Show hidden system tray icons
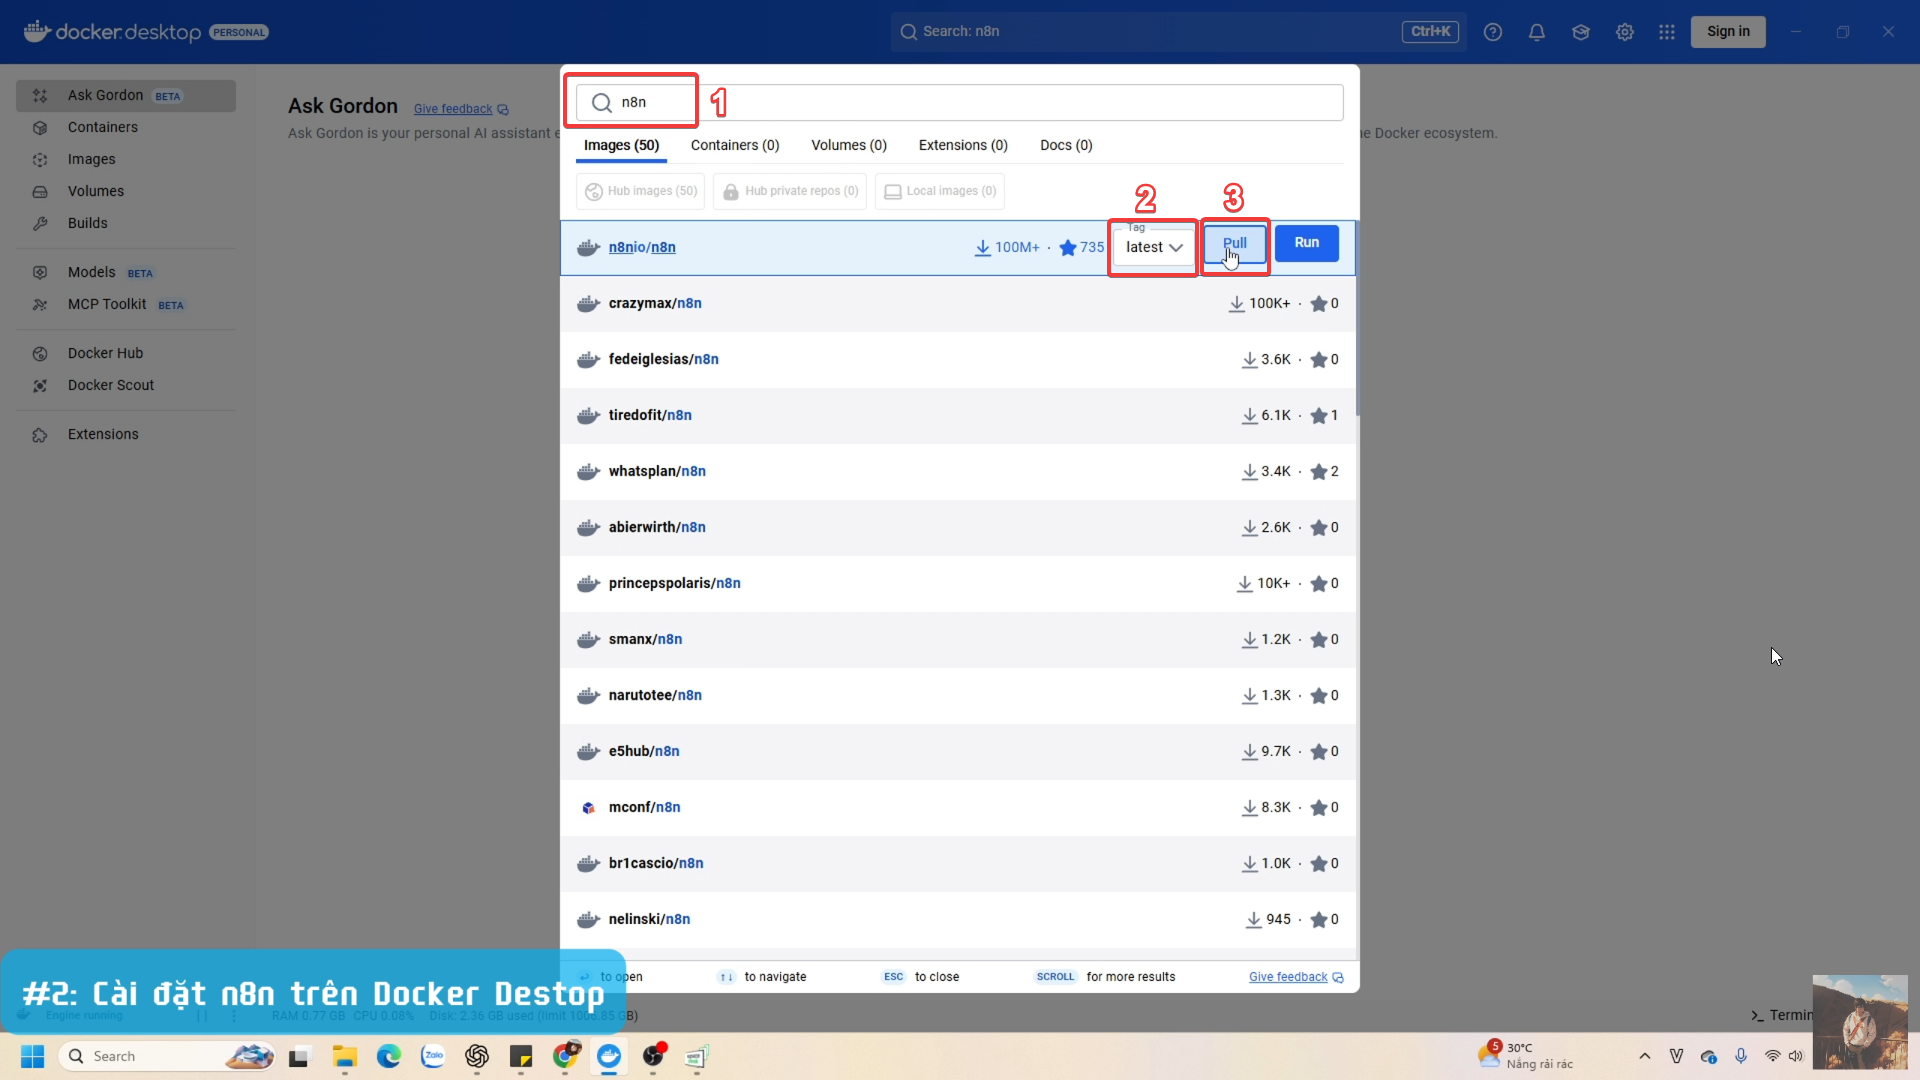This screenshot has width=1920, height=1080. (x=1645, y=1056)
